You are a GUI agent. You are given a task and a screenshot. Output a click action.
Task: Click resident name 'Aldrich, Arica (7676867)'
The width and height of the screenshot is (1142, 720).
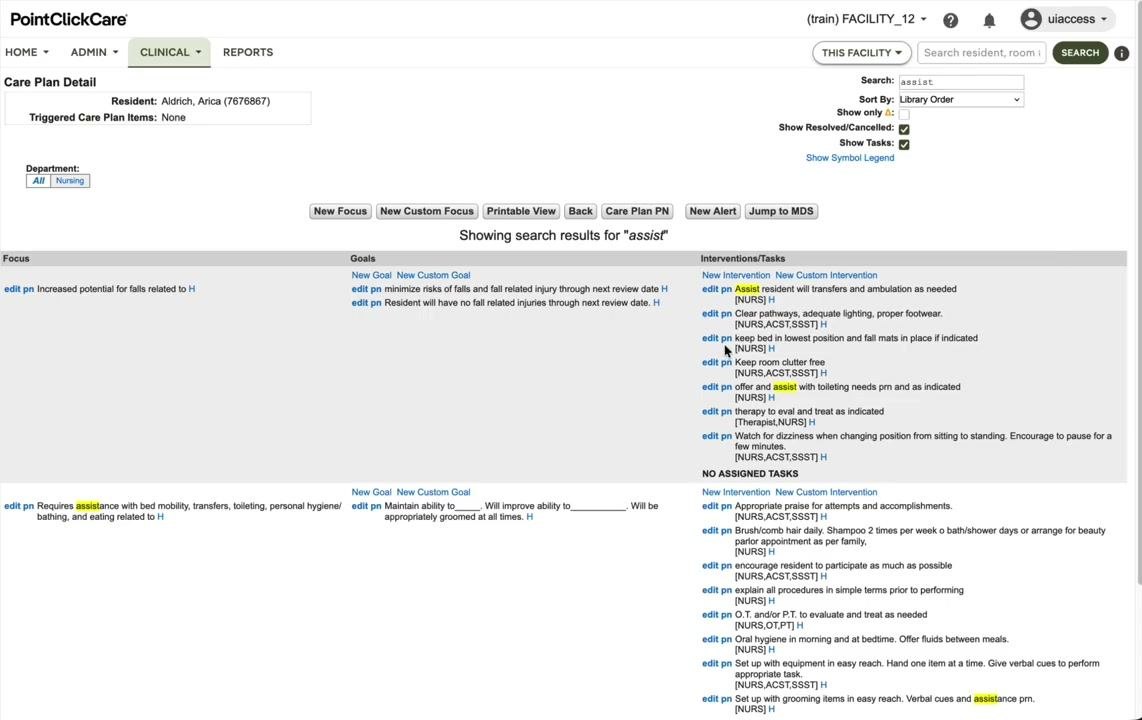point(216,101)
